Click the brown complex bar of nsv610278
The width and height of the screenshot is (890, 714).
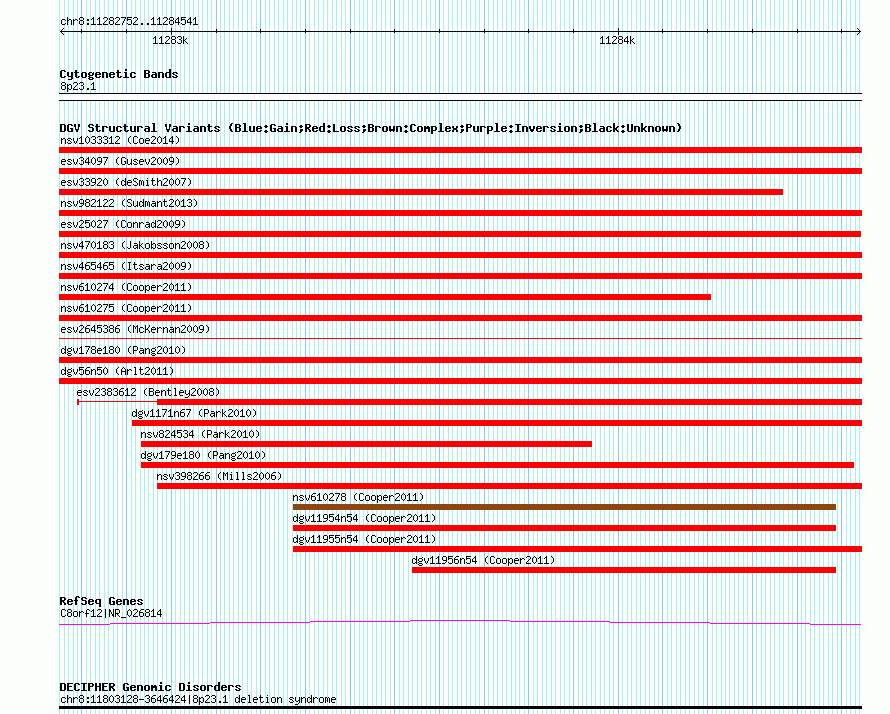pos(564,507)
